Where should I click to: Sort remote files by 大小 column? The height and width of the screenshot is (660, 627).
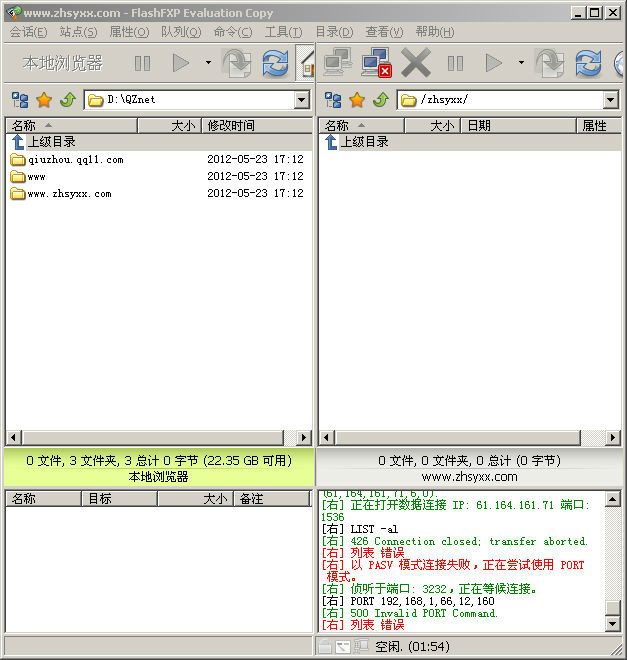click(x=432, y=125)
